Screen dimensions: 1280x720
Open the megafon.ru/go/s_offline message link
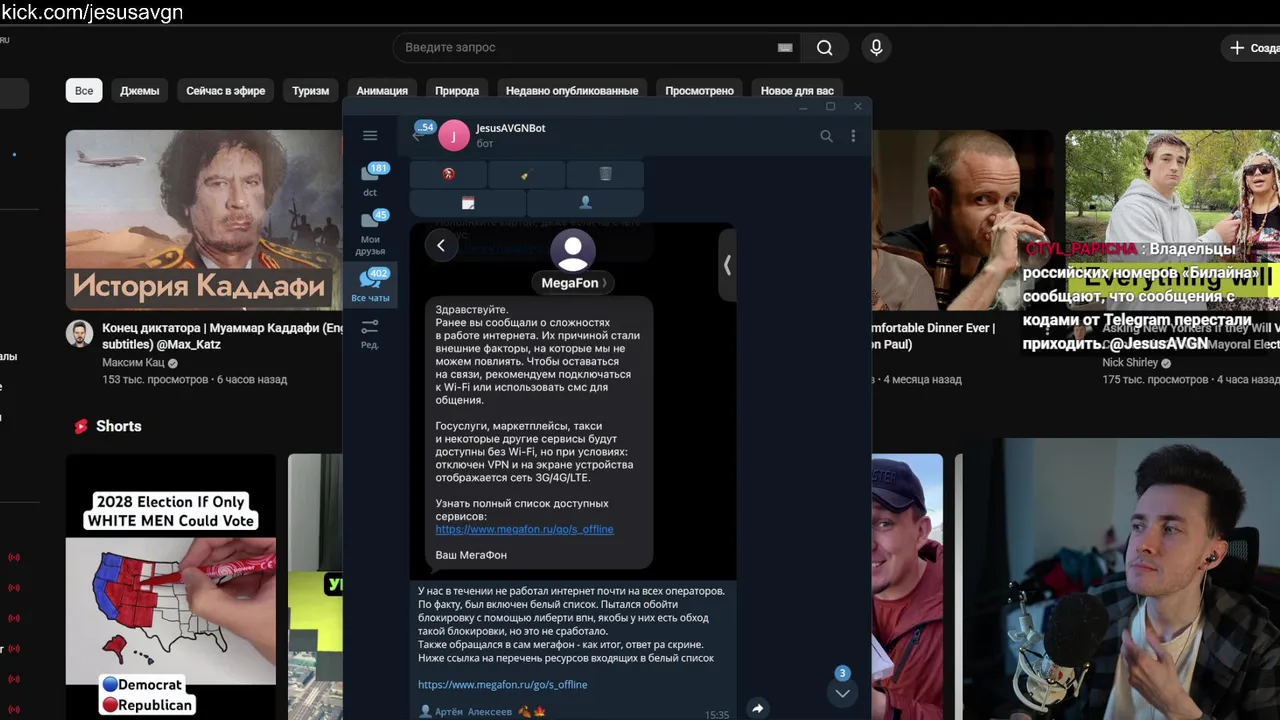(502, 685)
